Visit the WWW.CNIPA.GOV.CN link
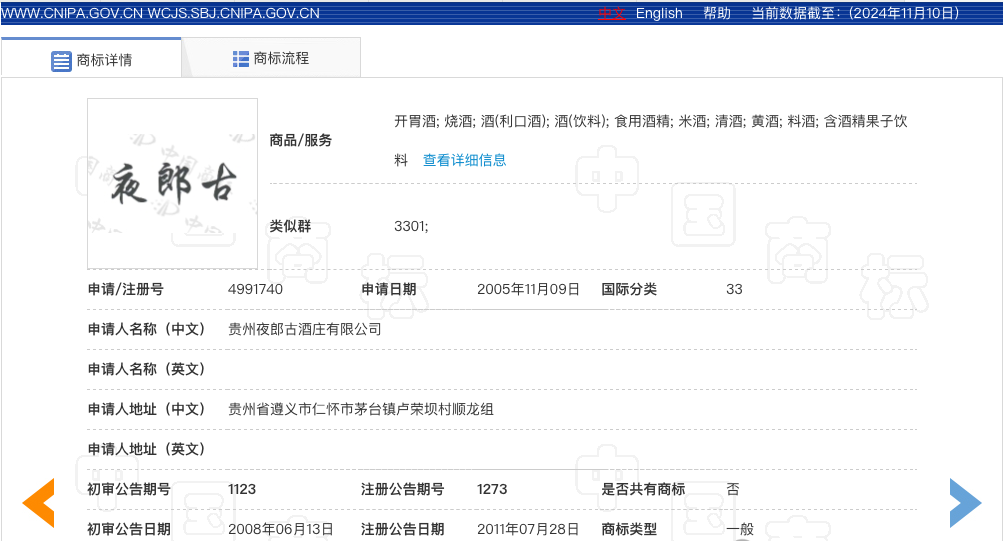1003x541 pixels. pyautogui.click(x=72, y=13)
